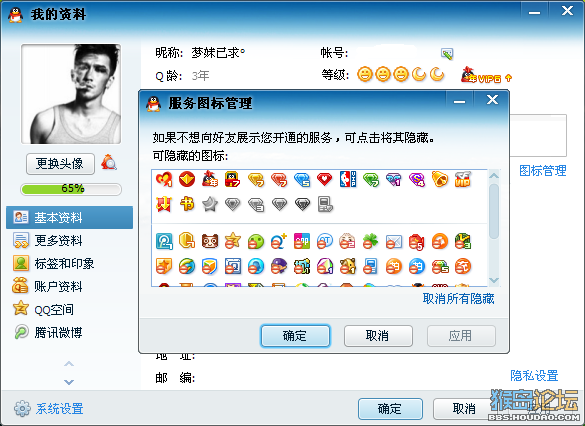Click the brown bear face icon
Image resolution: width=585 pixels, height=426 pixels.
(210, 241)
